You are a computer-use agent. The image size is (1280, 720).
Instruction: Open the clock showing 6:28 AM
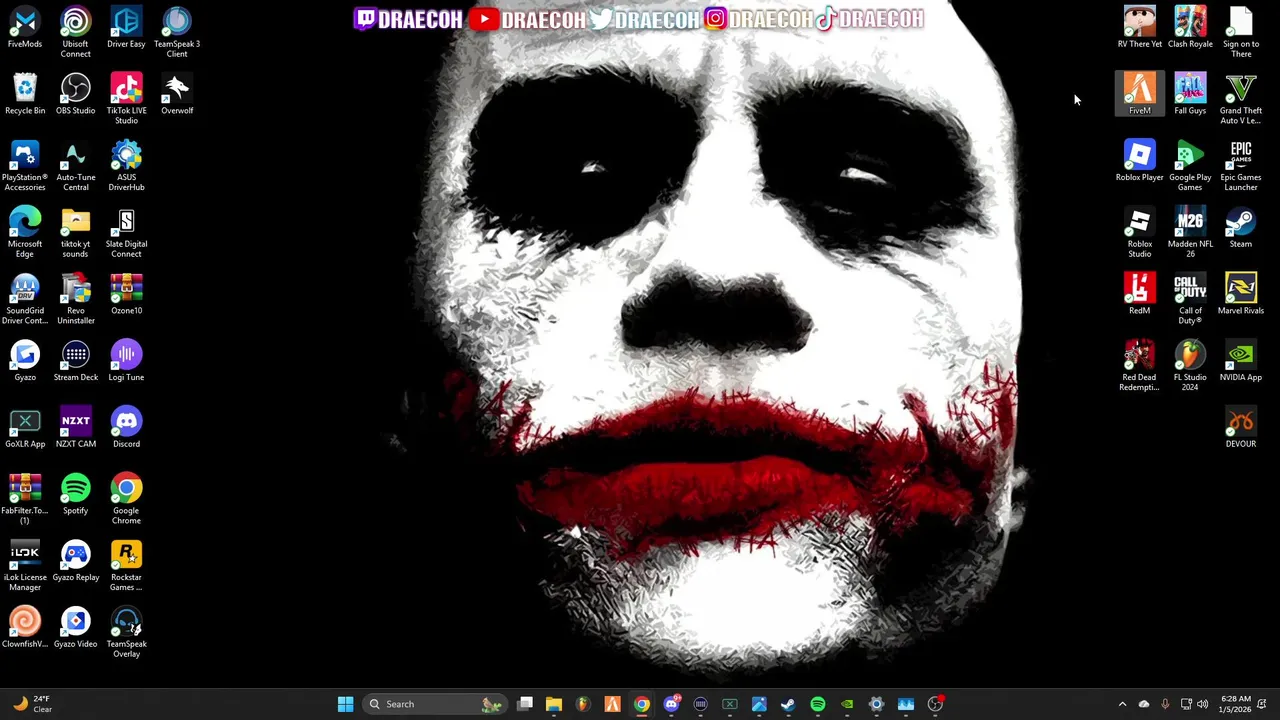[1236, 704]
